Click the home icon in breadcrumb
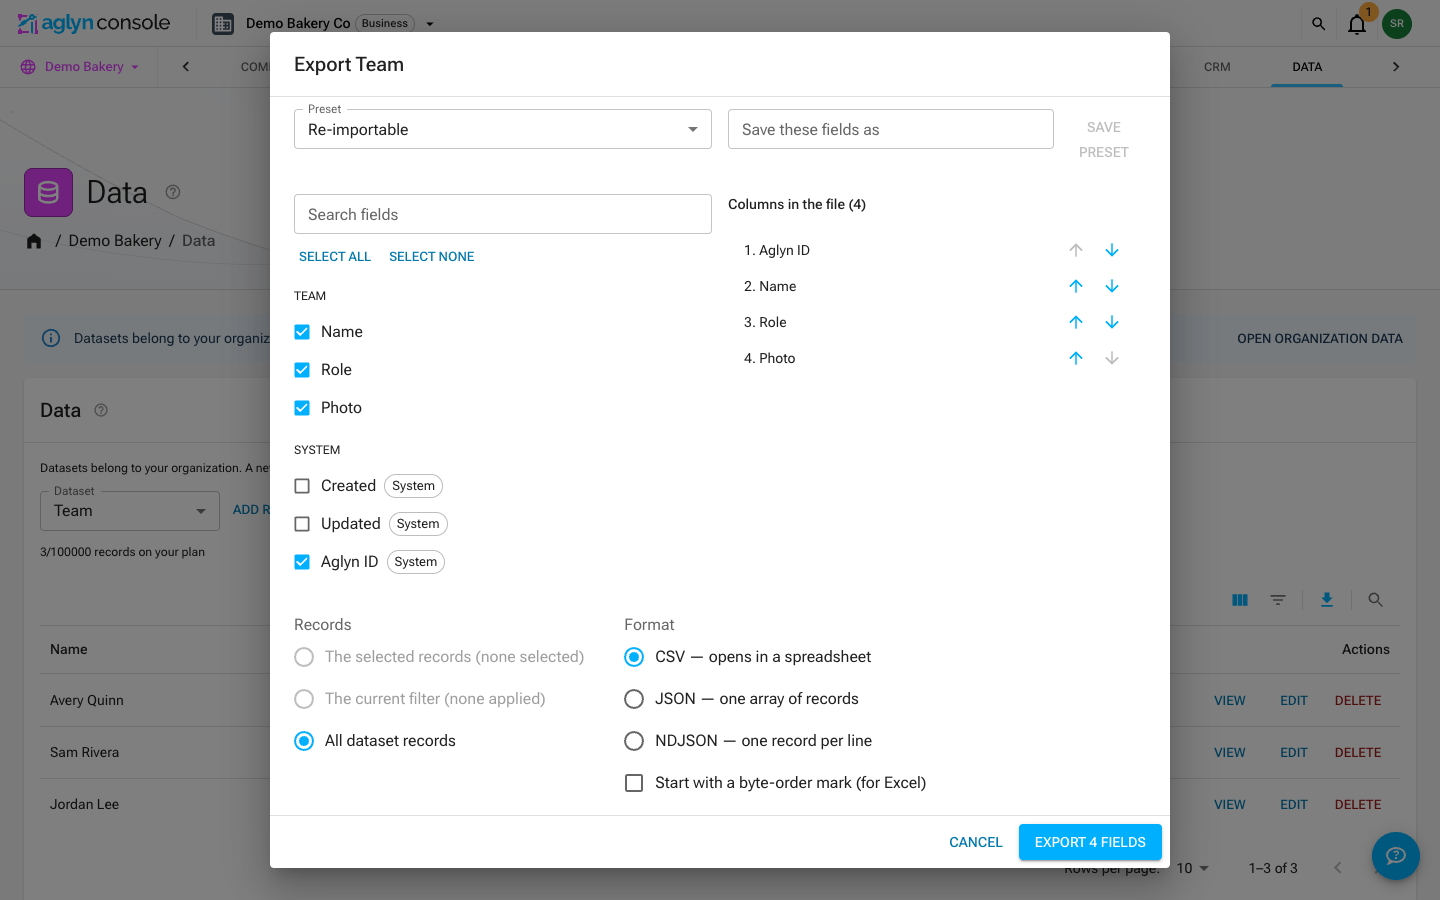Viewport: 1440px width, 900px height. click(x=34, y=241)
